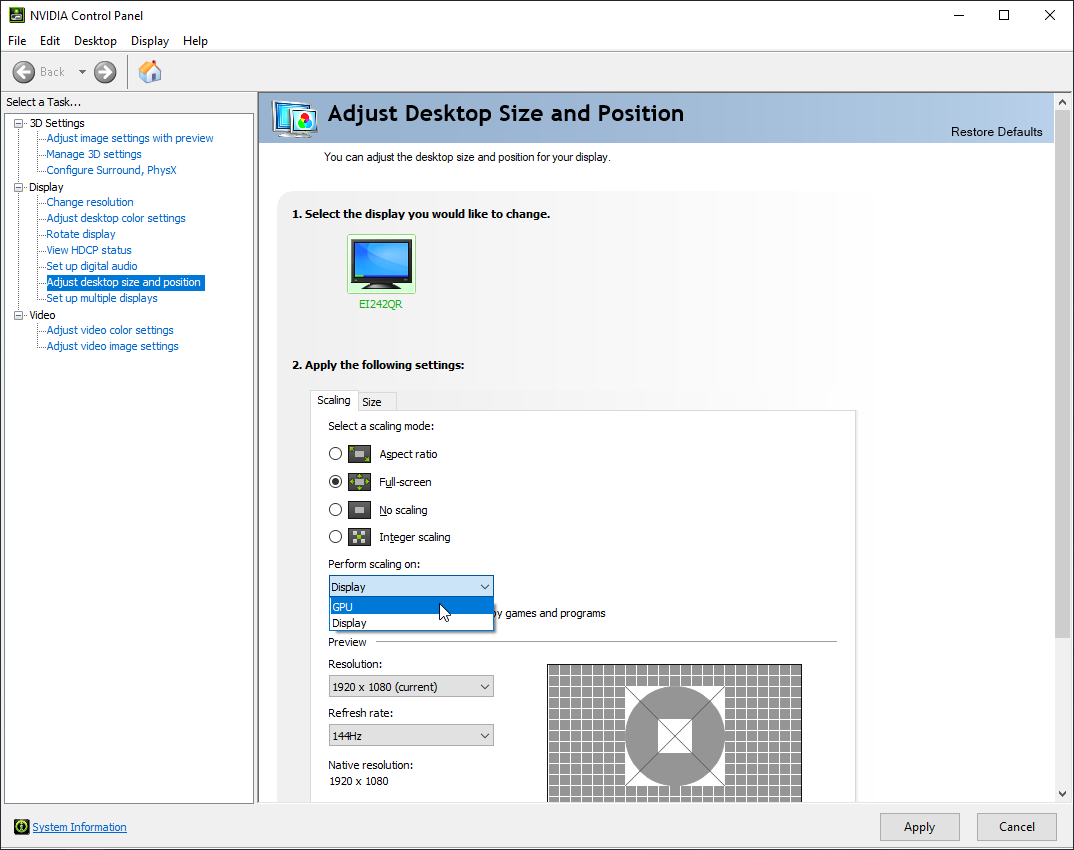
Task: Maximize the NVIDIA Control Panel window
Action: click(1004, 15)
